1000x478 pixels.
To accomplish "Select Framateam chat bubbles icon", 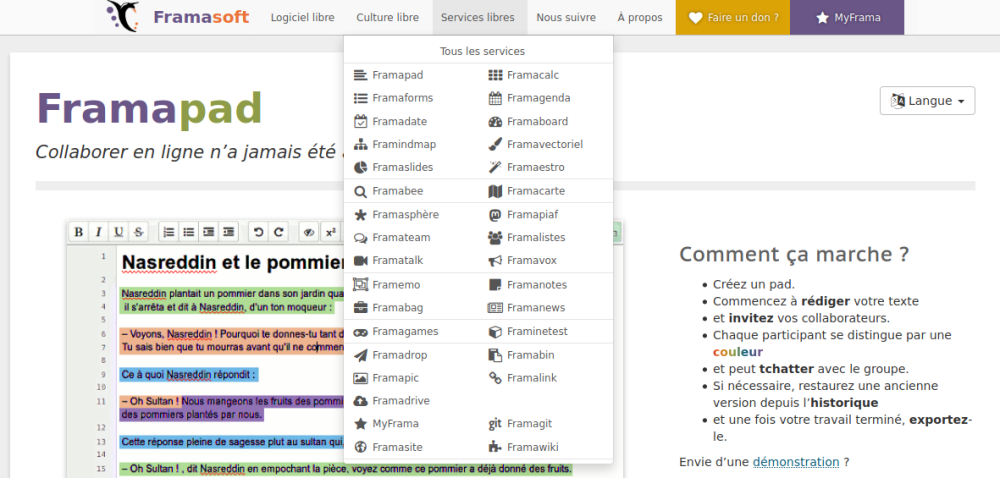I will click(360, 238).
